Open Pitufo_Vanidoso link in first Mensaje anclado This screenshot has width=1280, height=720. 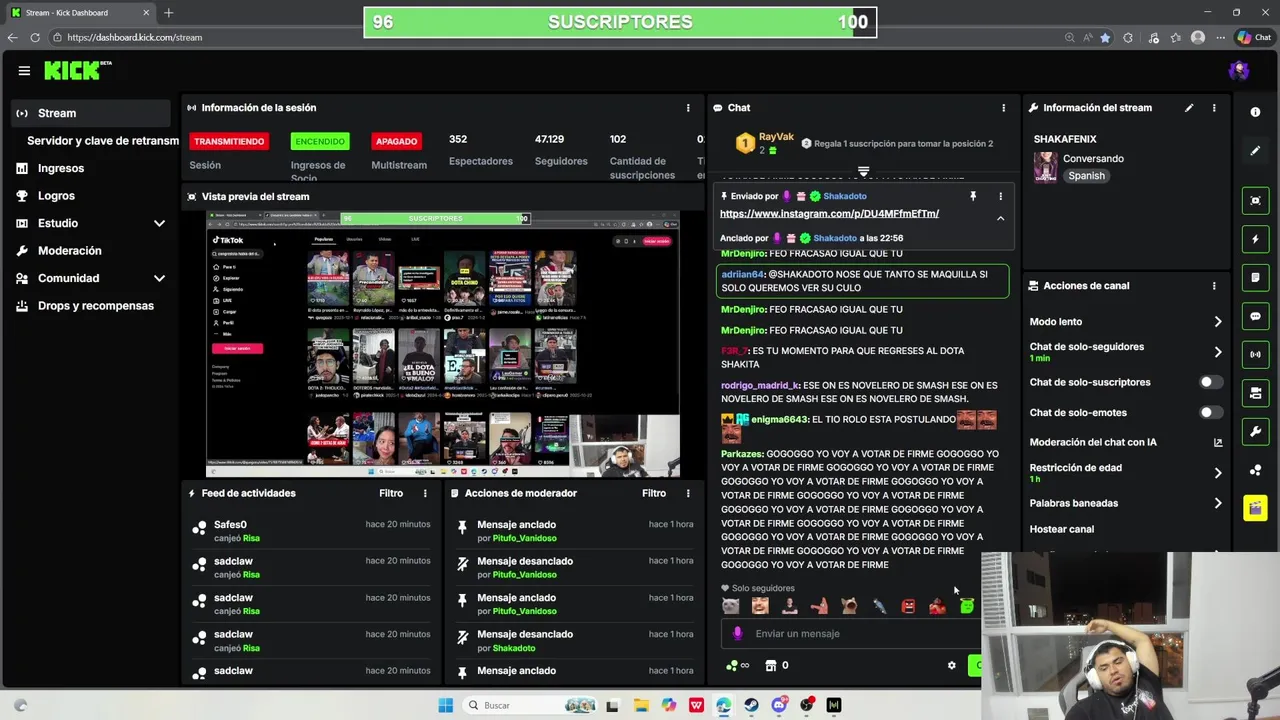click(525, 538)
